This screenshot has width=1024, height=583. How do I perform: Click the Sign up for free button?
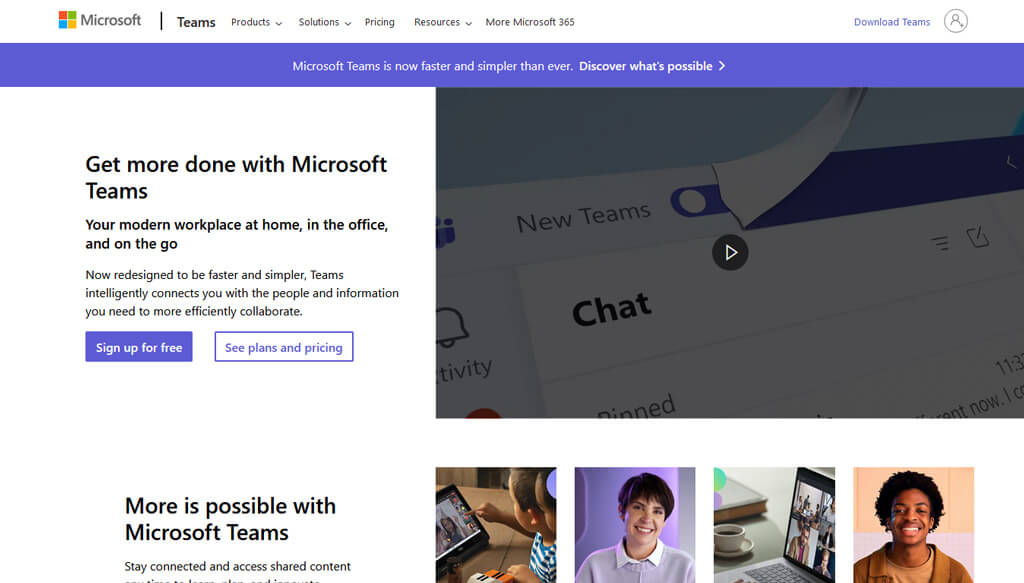coord(138,347)
